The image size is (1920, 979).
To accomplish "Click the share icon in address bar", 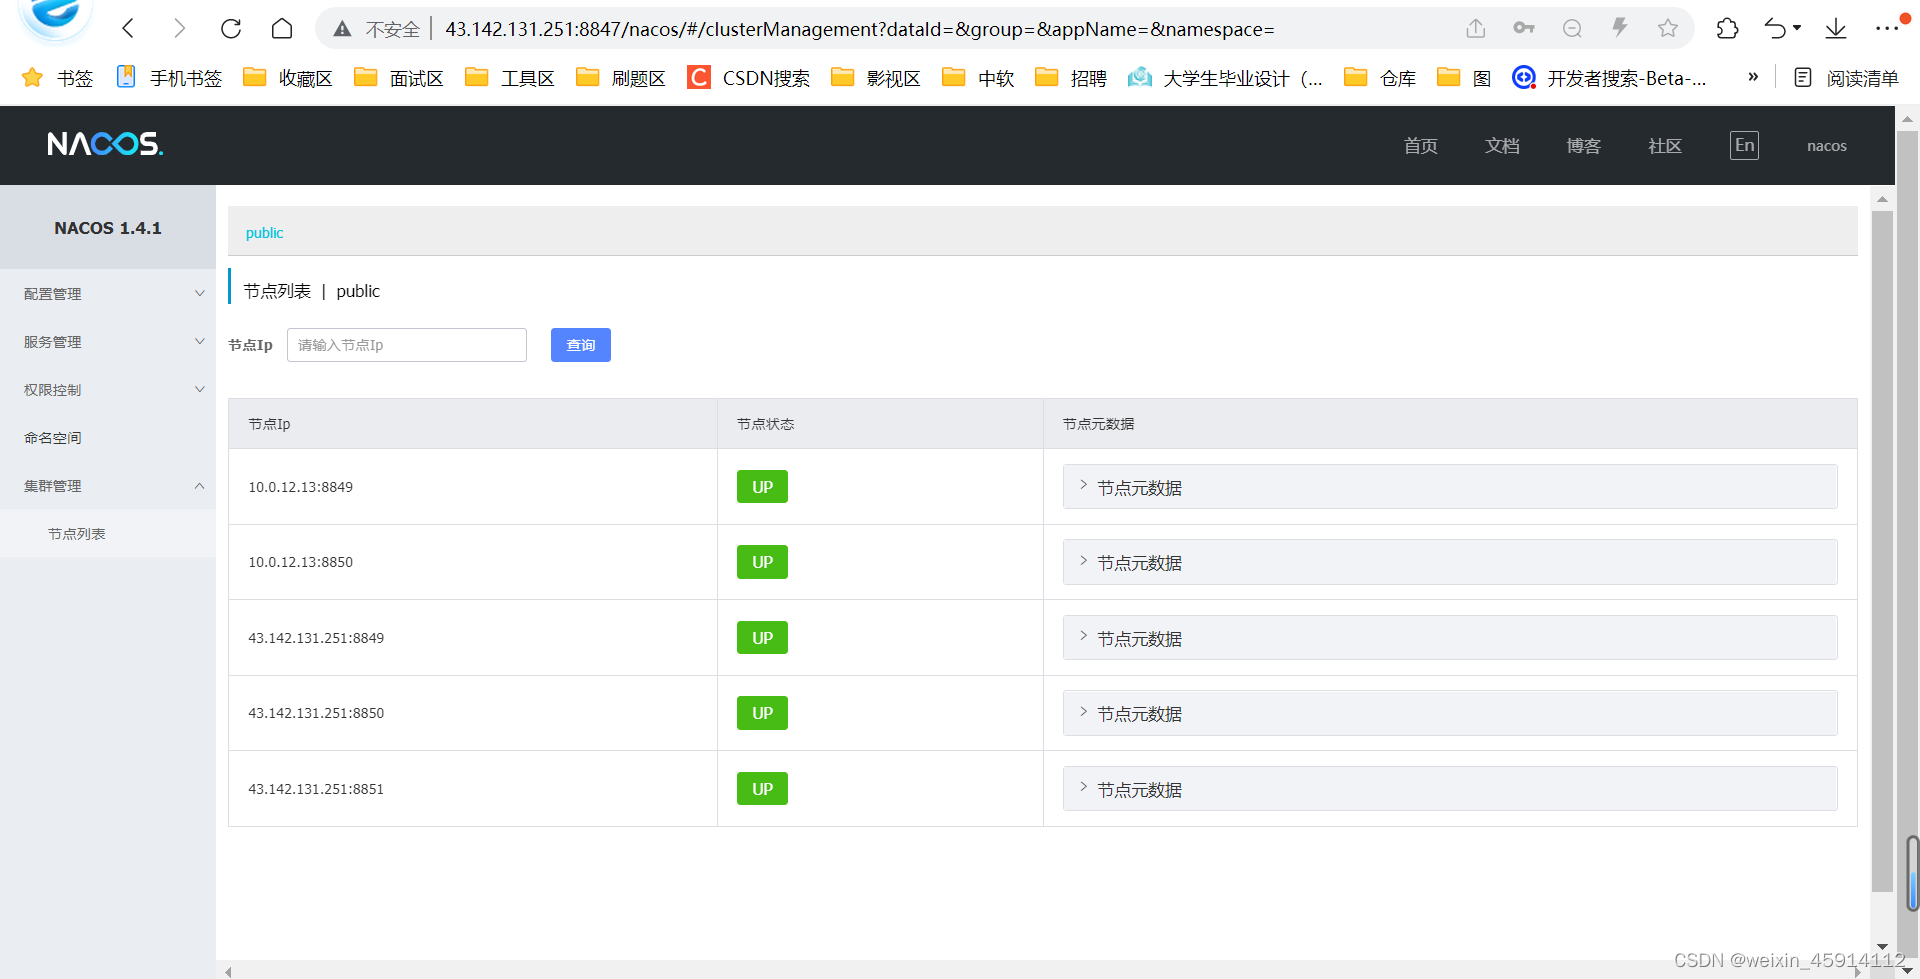I will click(x=1476, y=28).
